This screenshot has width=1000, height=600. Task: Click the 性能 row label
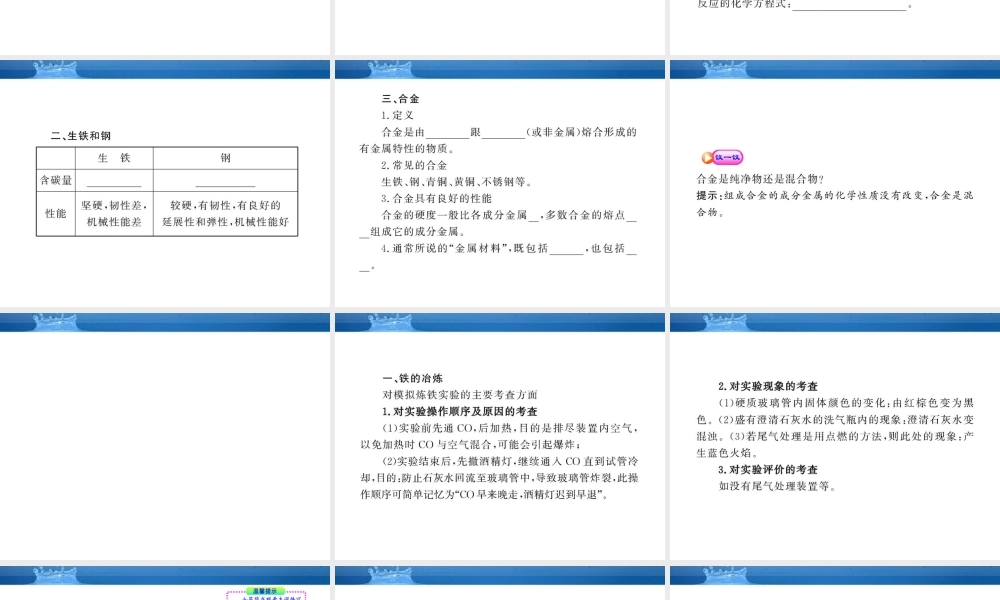coord(56,214)
